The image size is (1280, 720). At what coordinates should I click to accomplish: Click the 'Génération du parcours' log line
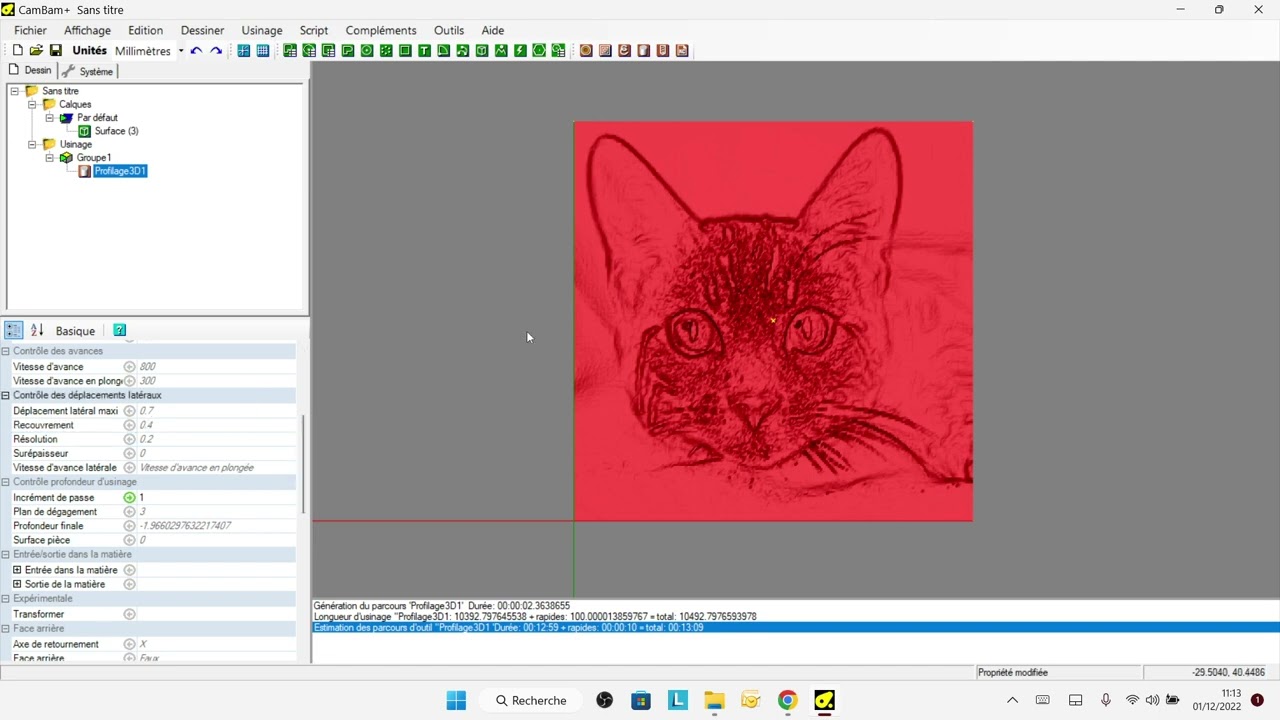click(442, 606)
